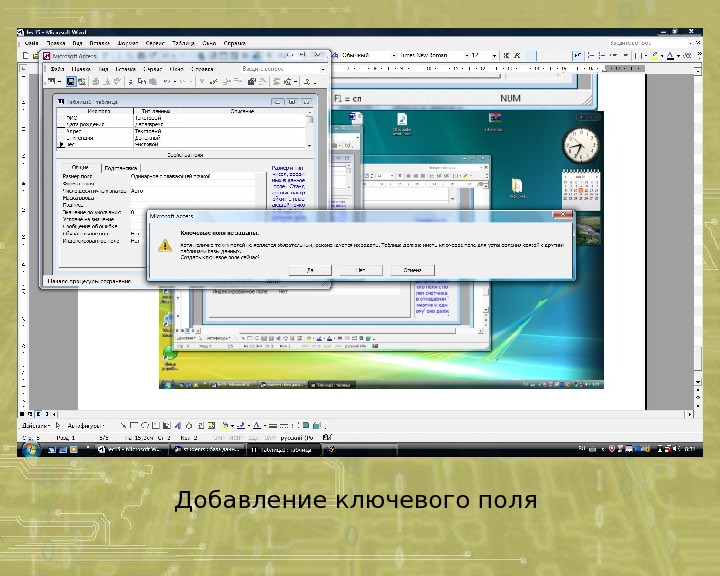Click the Search file icon next to Save in Access
The image size is (720, 576).
pos(82,81)
